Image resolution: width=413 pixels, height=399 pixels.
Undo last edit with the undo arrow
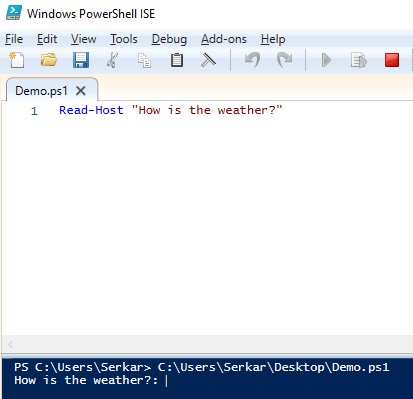252,60
